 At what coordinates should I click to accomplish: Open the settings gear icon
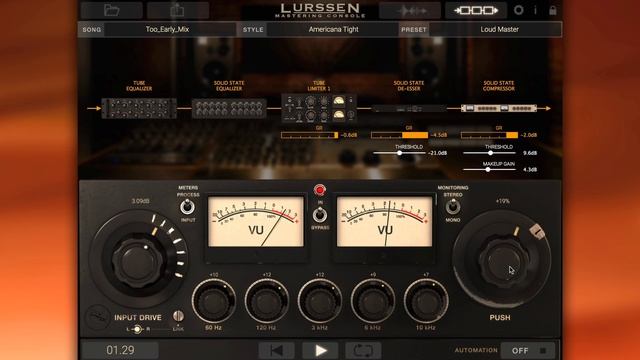[x=518, y=10]
